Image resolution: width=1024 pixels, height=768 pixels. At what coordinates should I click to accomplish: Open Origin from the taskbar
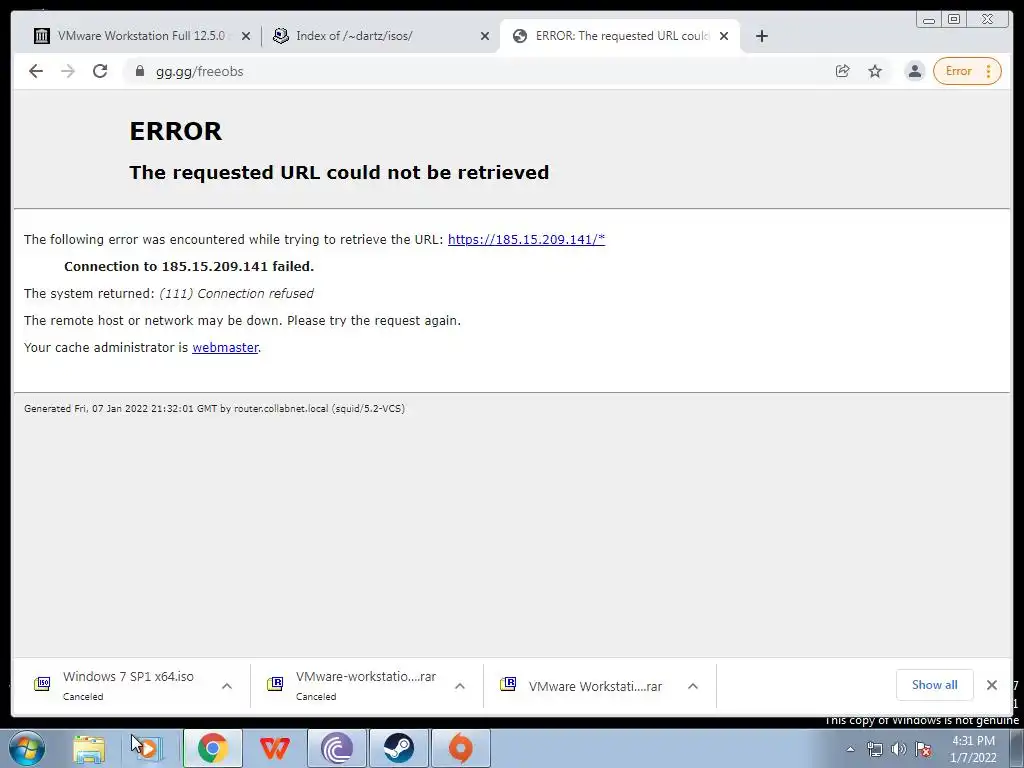(x=460, y=748)
